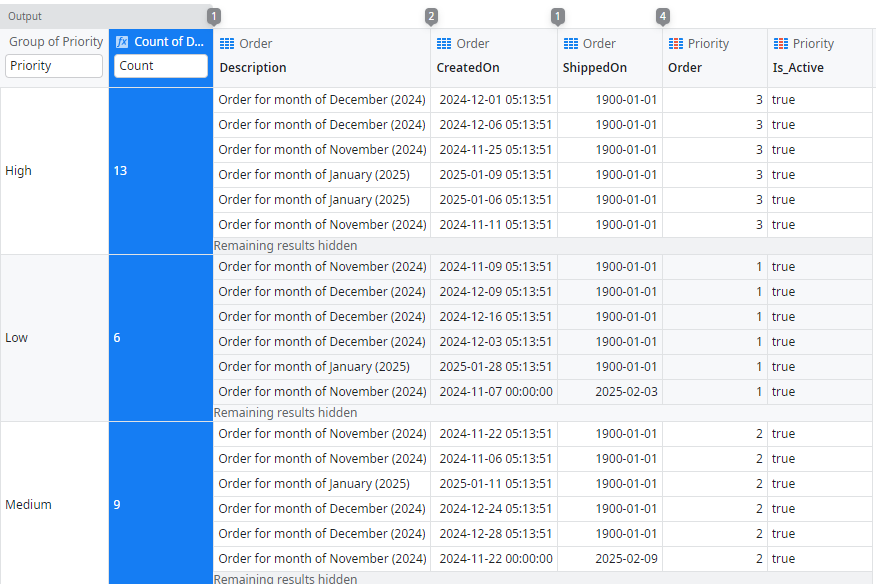Select the date 2024-12-01 05:13:51
This screenshot has height=584, width=876.
coord(496,100)
